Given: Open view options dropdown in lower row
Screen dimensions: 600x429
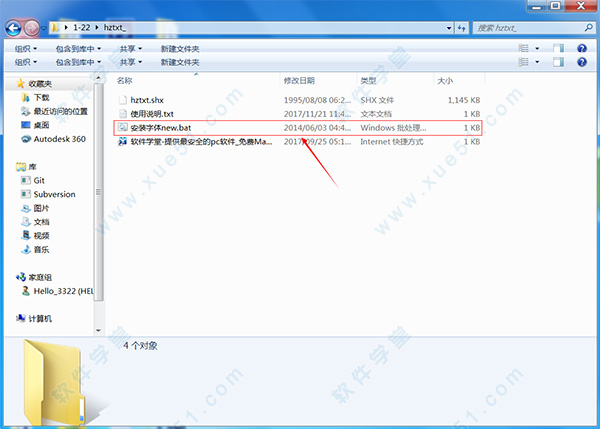Looking at the screenshot, I should pyautogui.click(x=537, y=62).
